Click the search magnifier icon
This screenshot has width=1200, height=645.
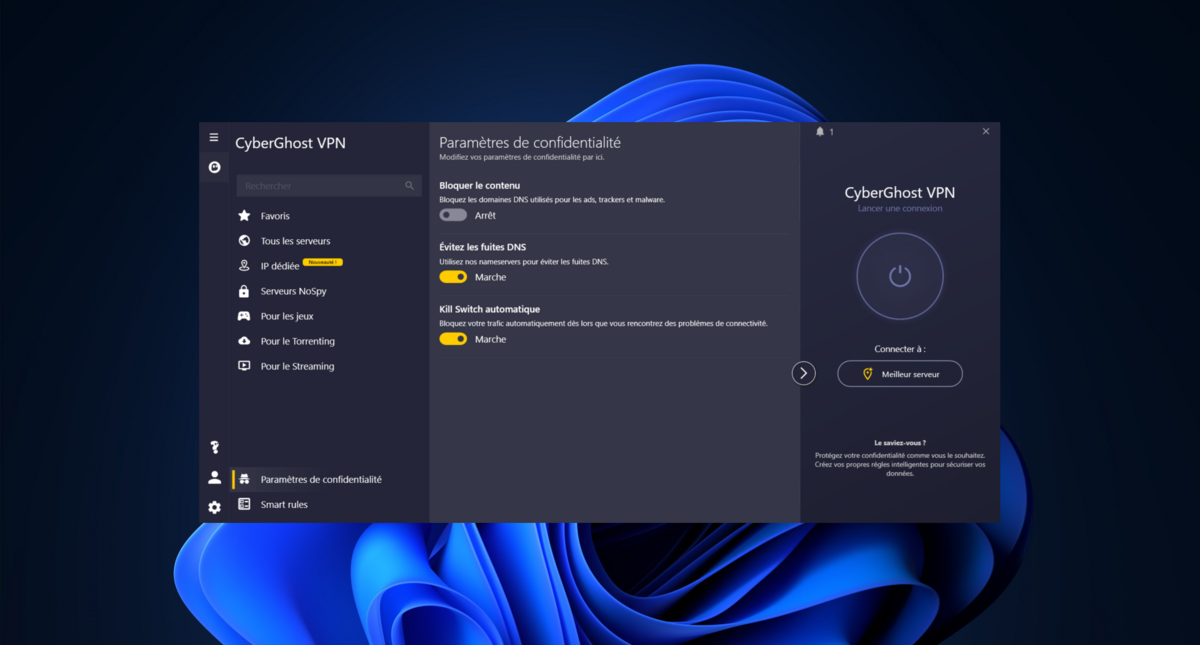click(x=410, y=186)
